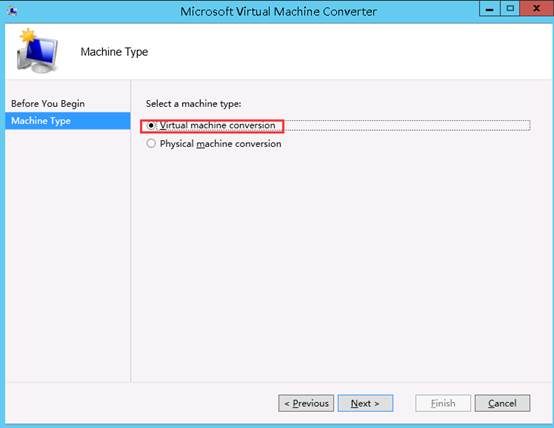Close the Virtual Machine Converter window
Screen dimensions: 554x428
pos(536,9)
